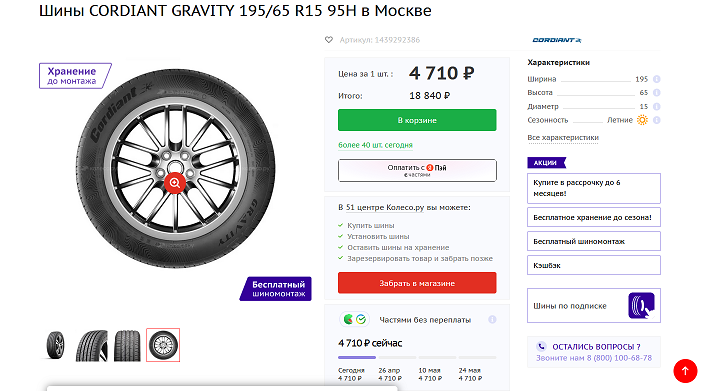Select the tread close-up thumbnail
The width and height of the screenshot is (703, 391).
[x=91, y=345]
